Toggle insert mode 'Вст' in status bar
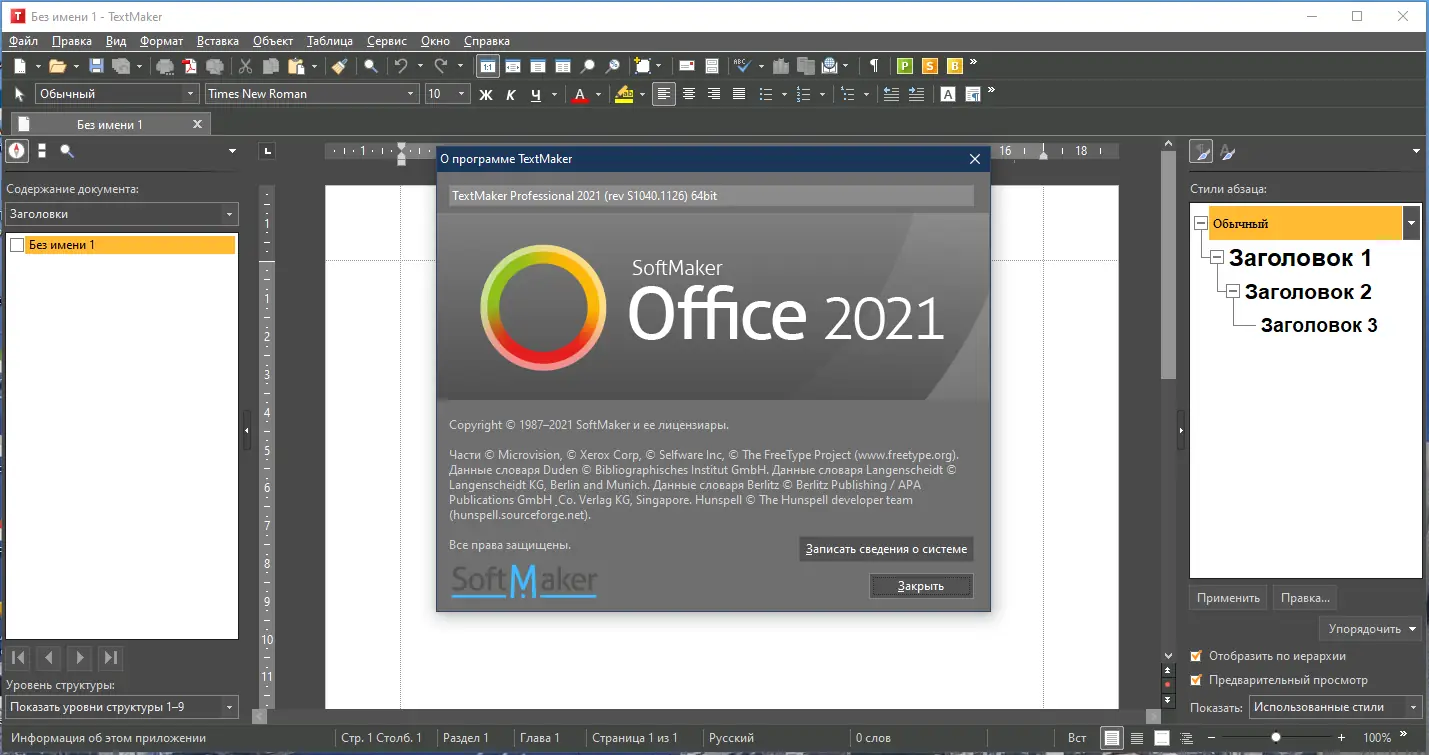The image size is (1429, 755). [x=1077, y=738]
